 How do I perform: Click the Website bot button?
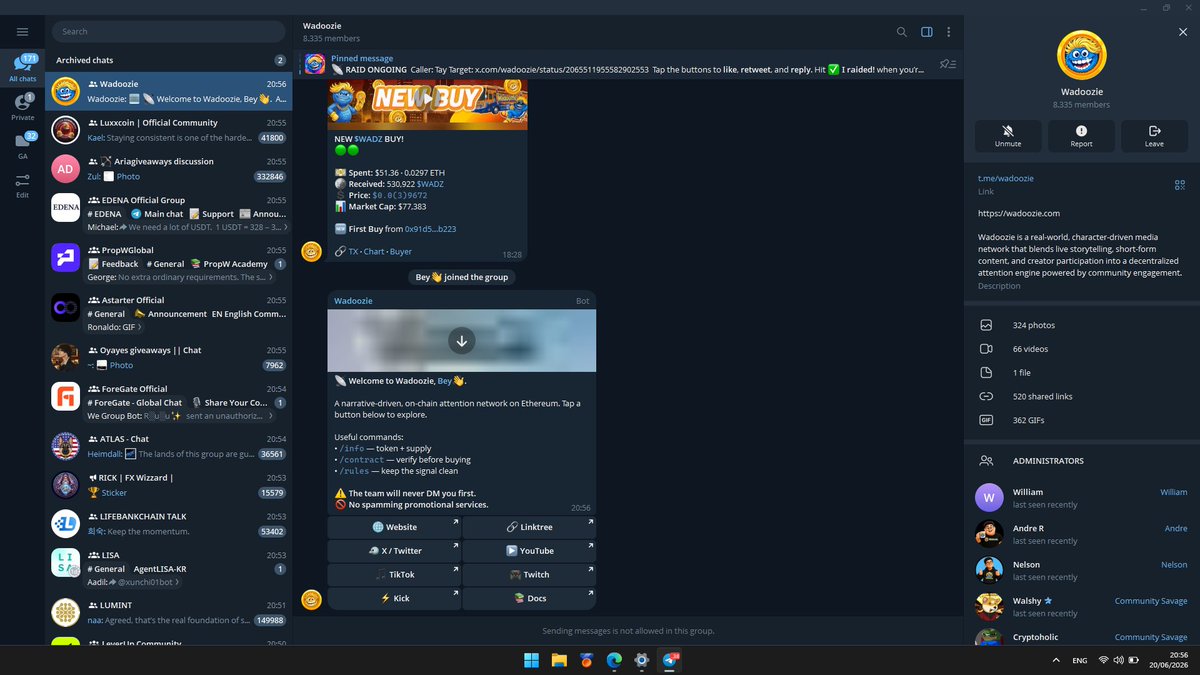tap(394, 527)
